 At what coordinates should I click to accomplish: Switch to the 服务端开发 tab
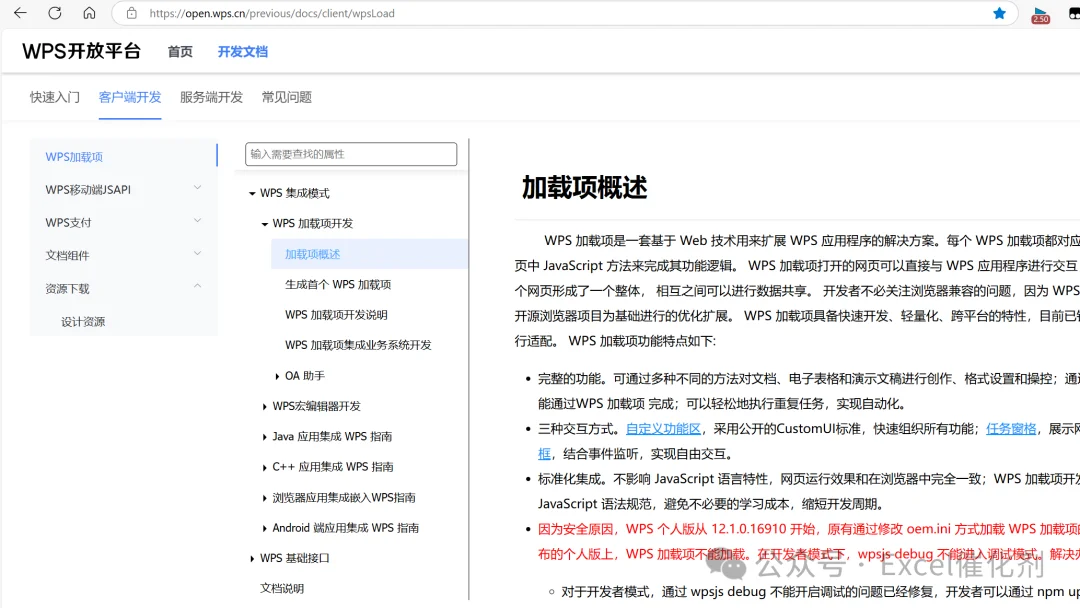click(x=211, y=97)
